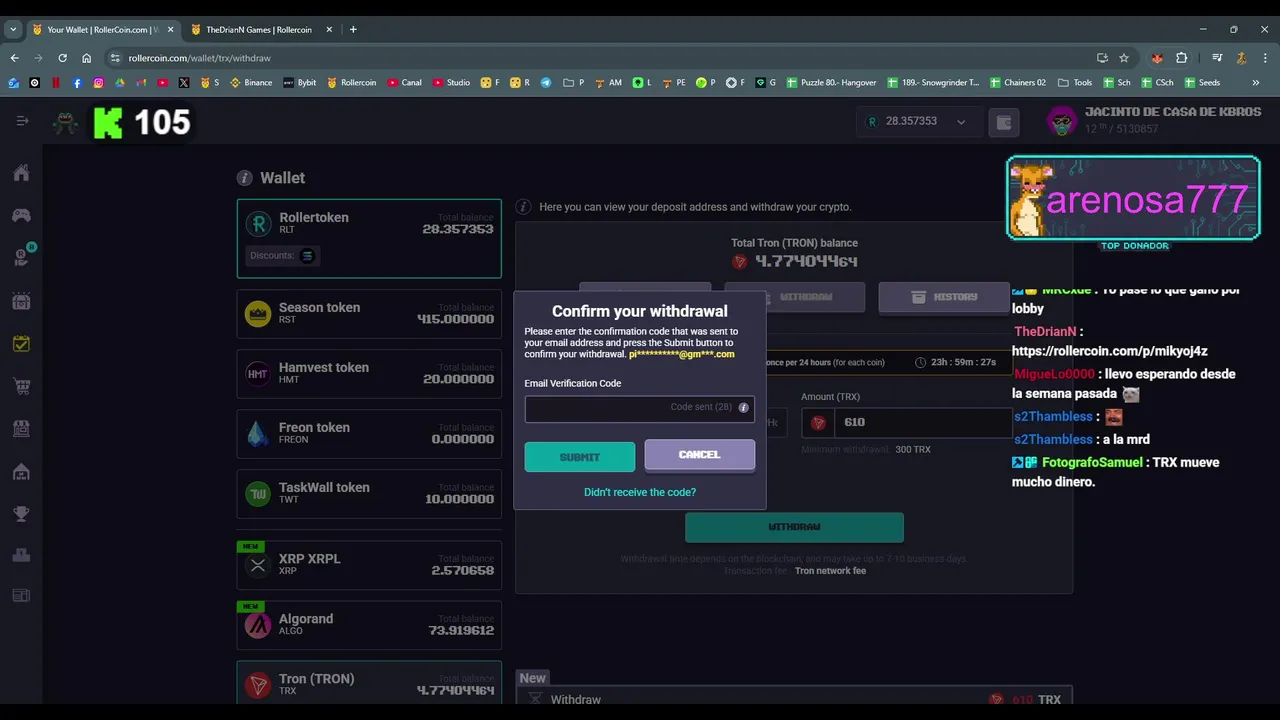Click the Freon token crystal icon
The image size is (1280, 720).
pos(258,434)
